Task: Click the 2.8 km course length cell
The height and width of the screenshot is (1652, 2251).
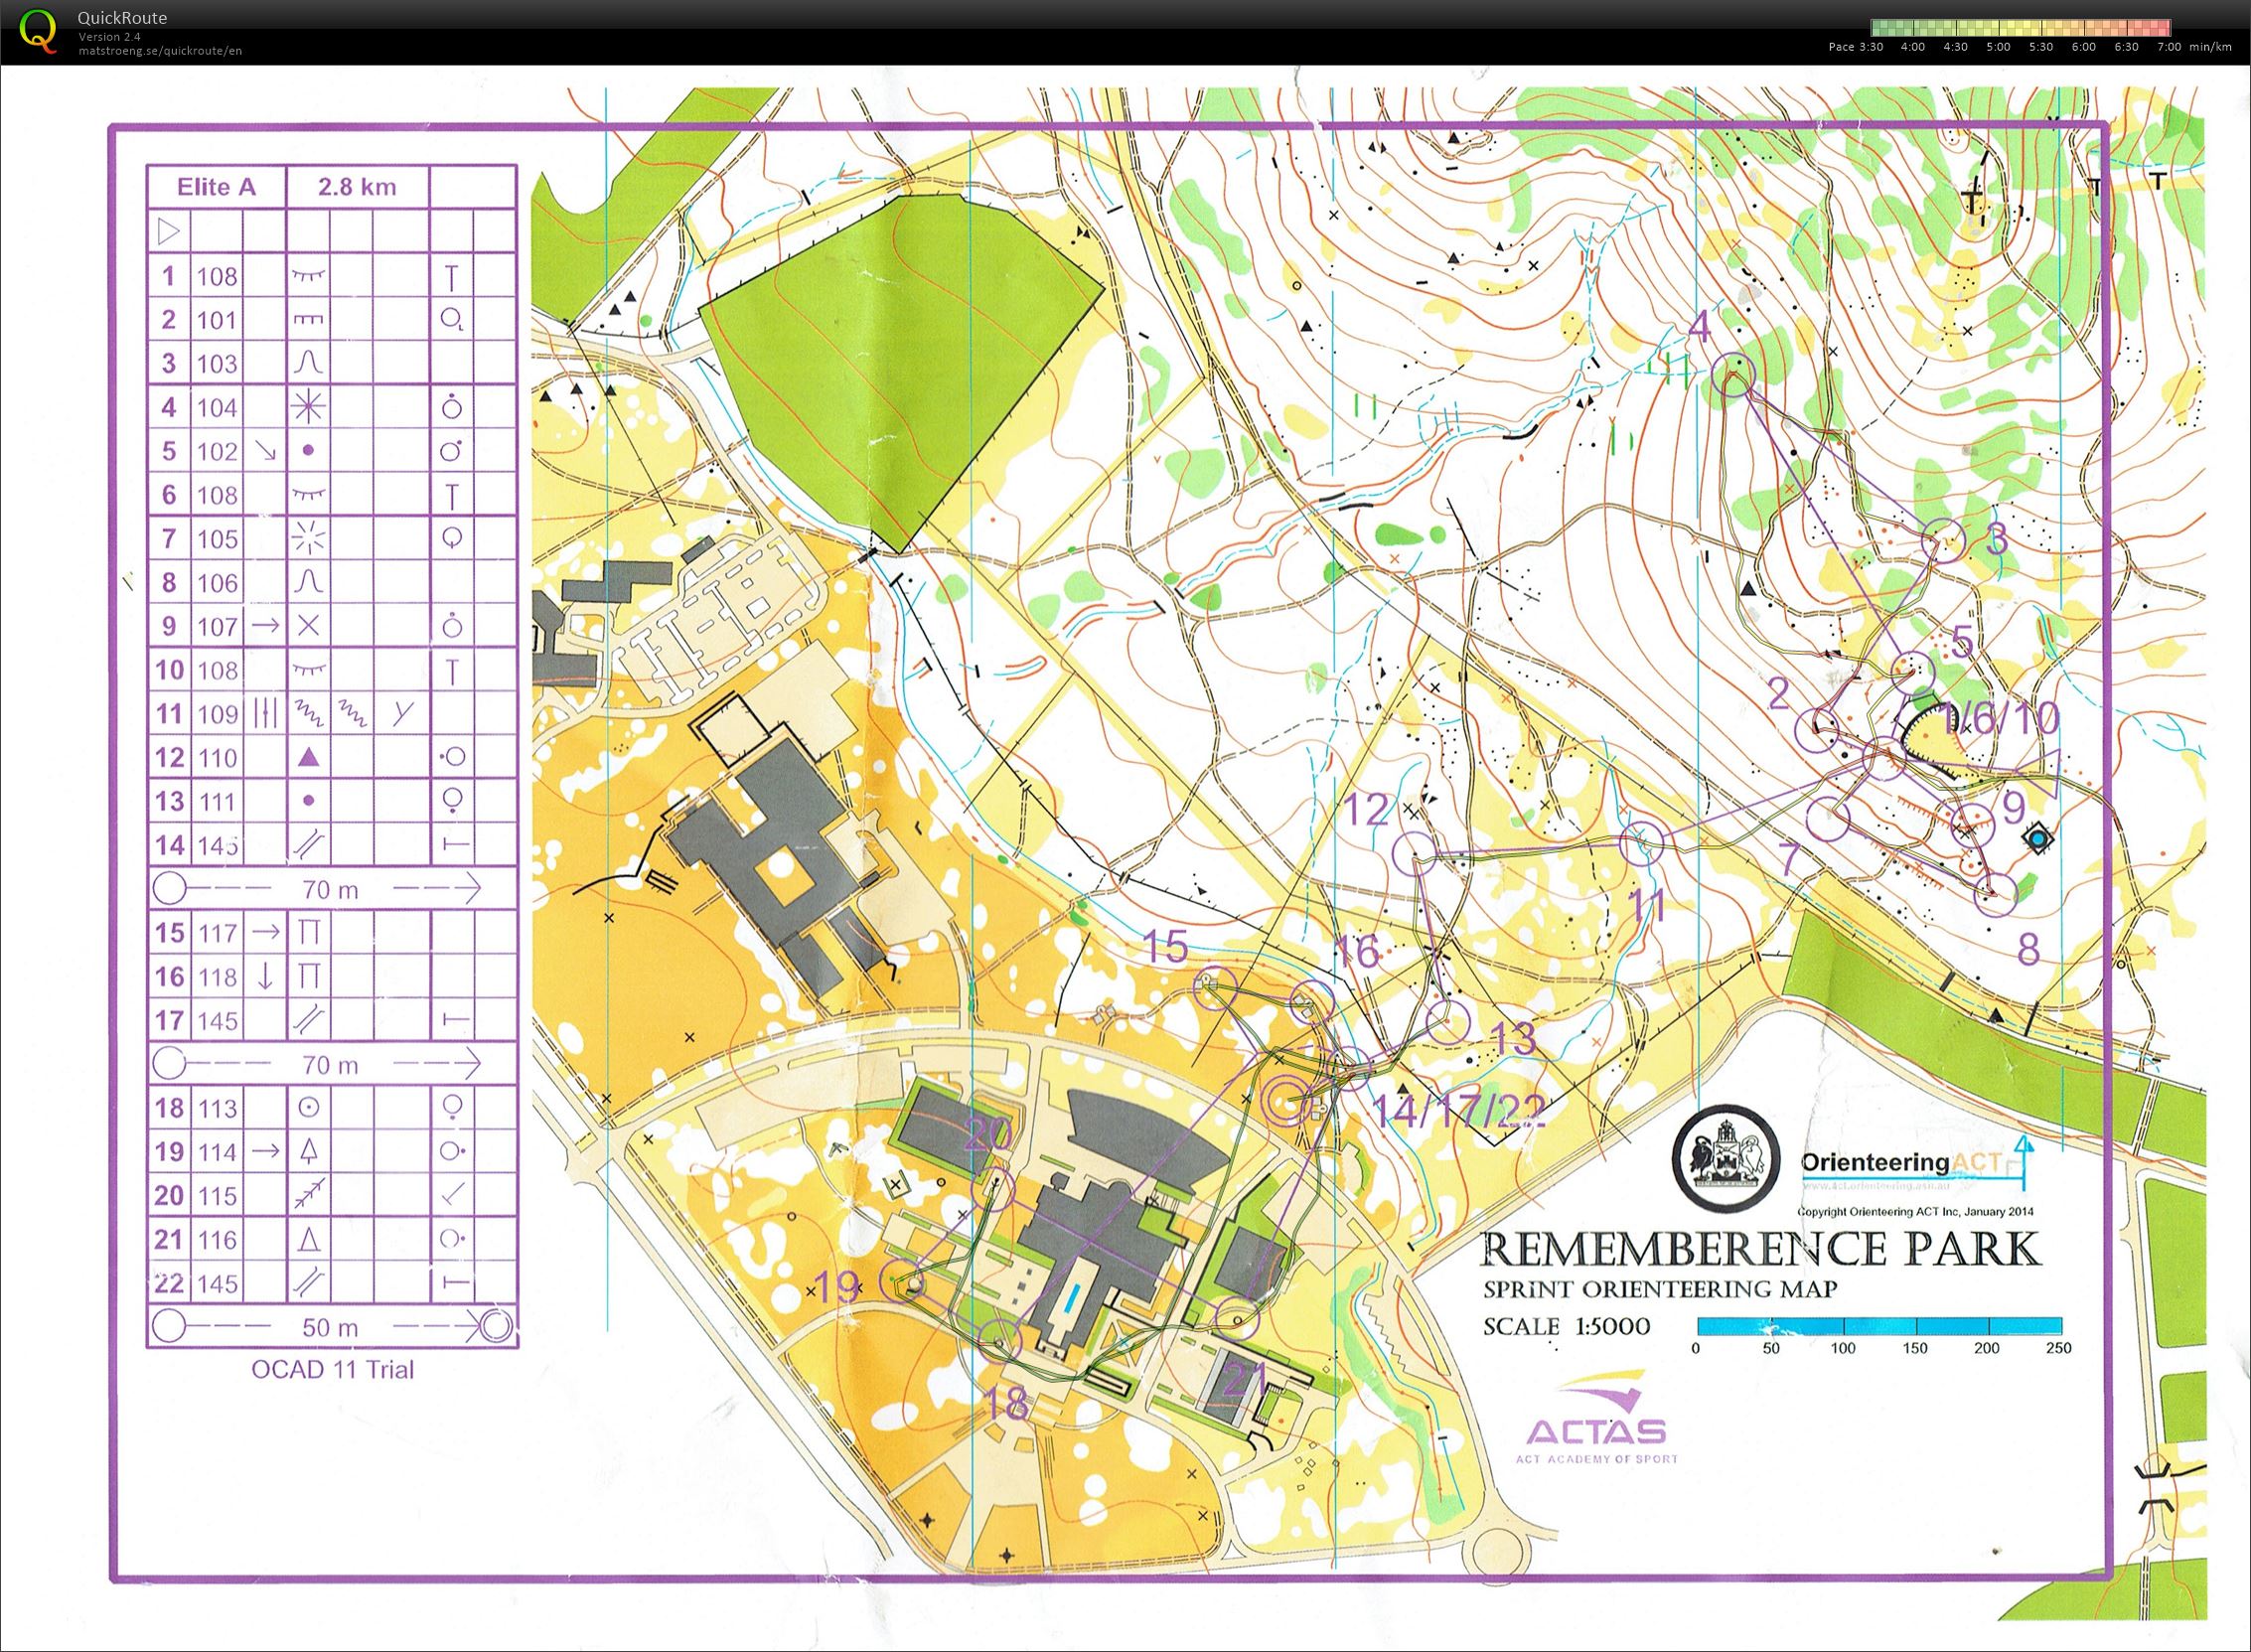Action: click(x=357, y=187)
